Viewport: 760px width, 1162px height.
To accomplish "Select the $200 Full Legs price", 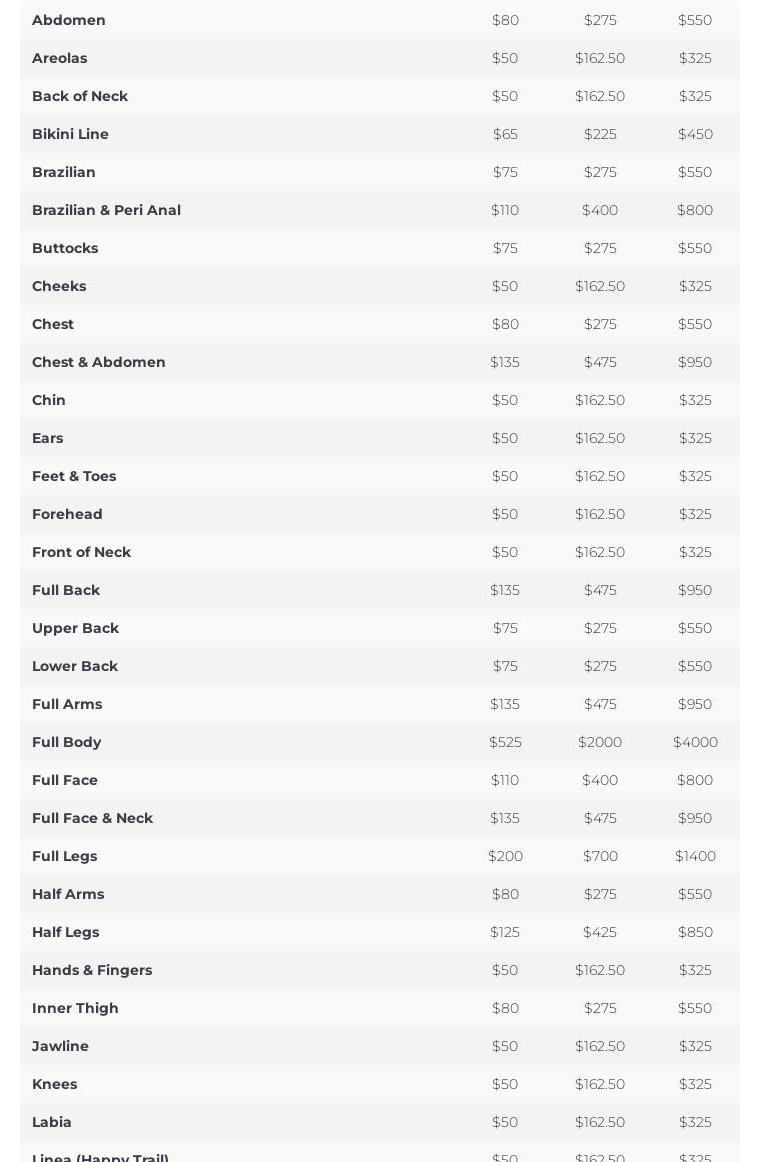I will click(x=505, y=856).
